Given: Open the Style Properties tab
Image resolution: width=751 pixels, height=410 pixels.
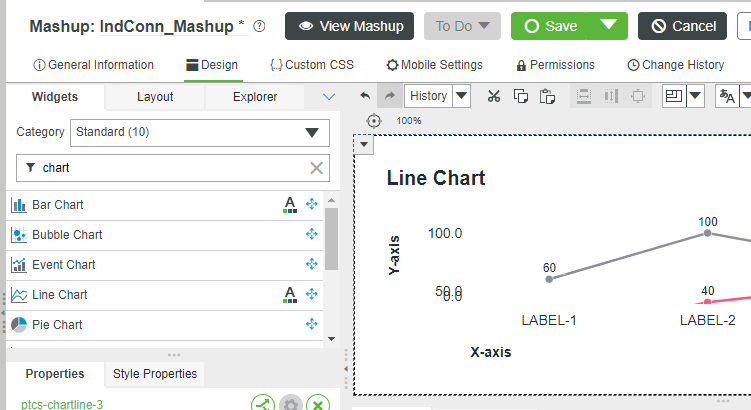Looking at the screenshot, I should click(x=155, y=374).
